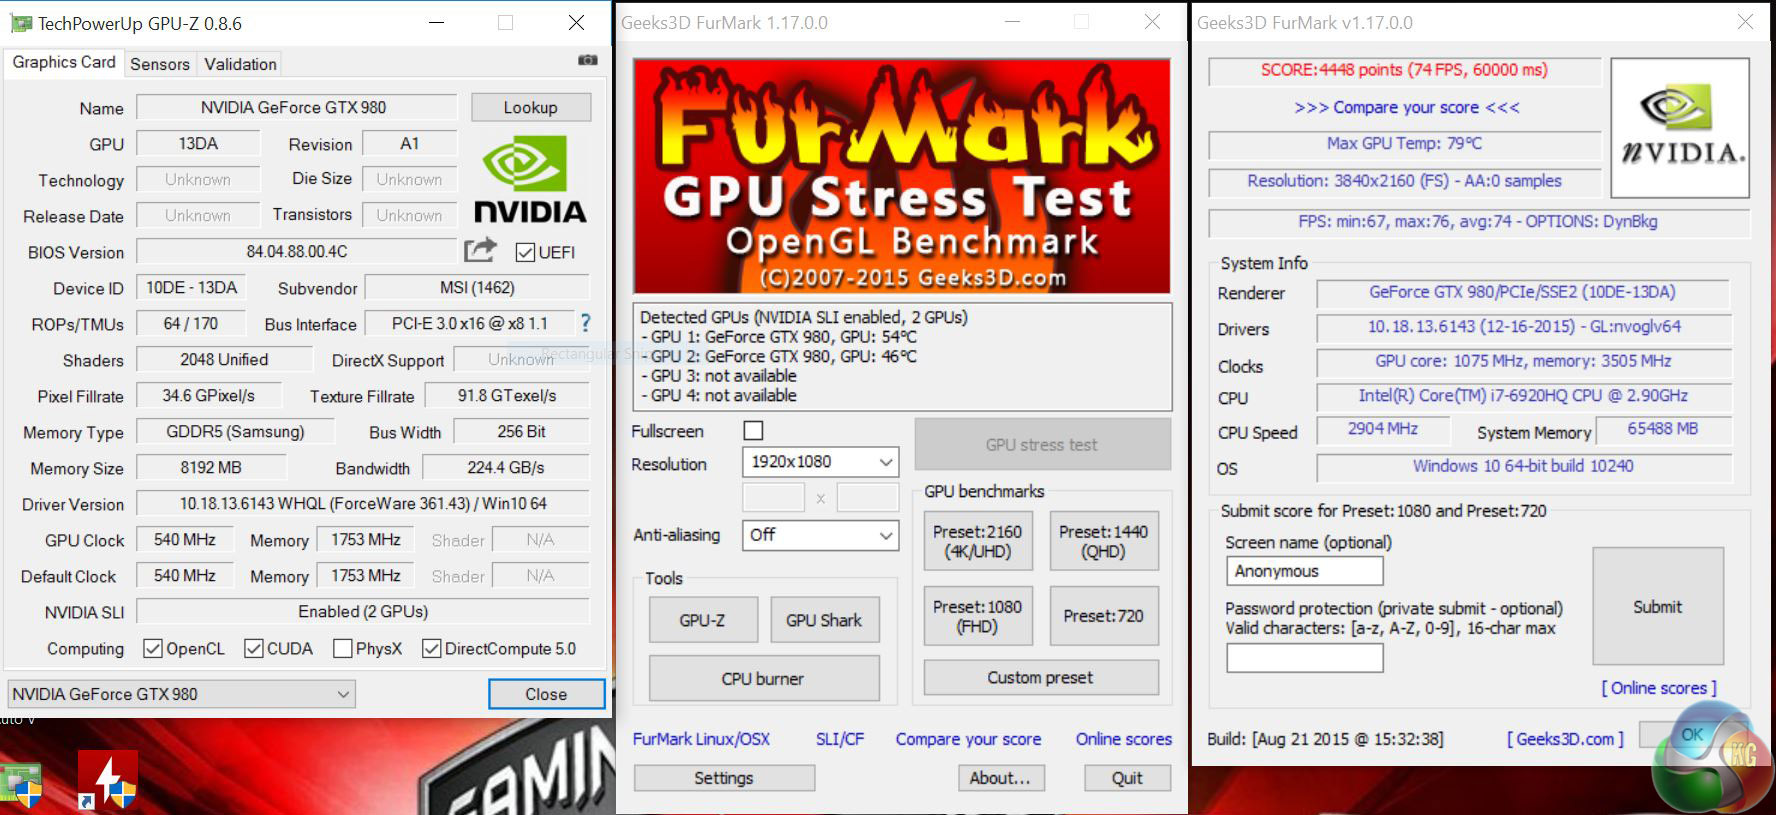Select the Subvendor value MSI (1462)
Image resolution: width=1776 pixels, height=815 pixels.
click(477, 288)
